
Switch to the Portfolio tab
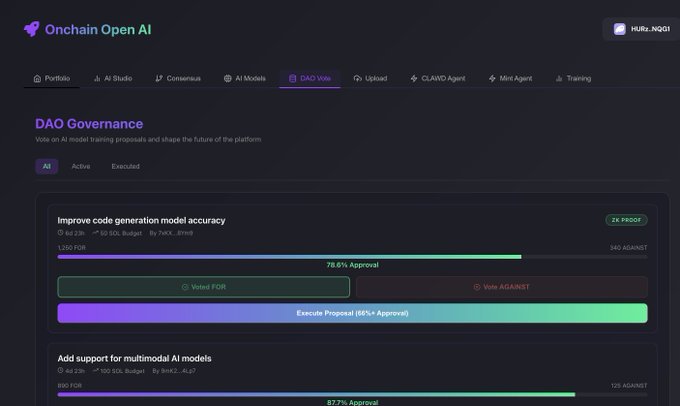pos(52,79)
